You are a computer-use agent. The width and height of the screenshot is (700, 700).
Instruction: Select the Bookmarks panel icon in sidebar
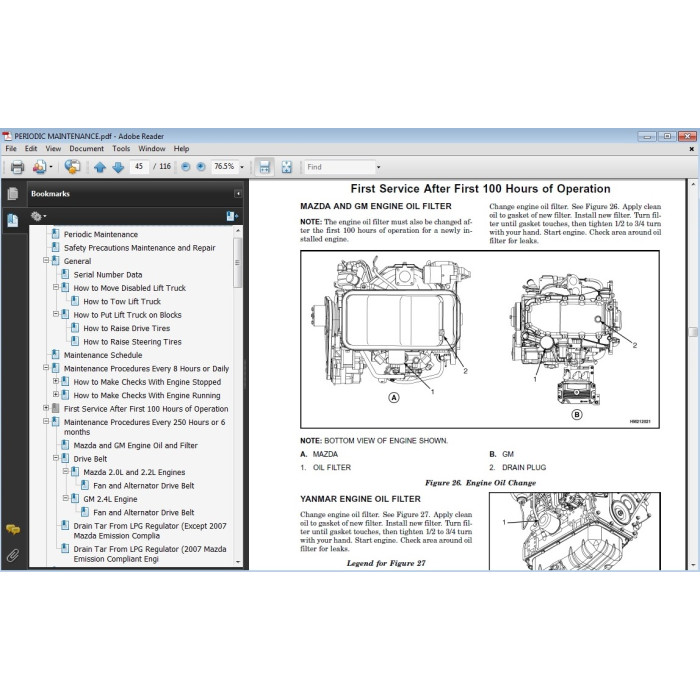12,220
